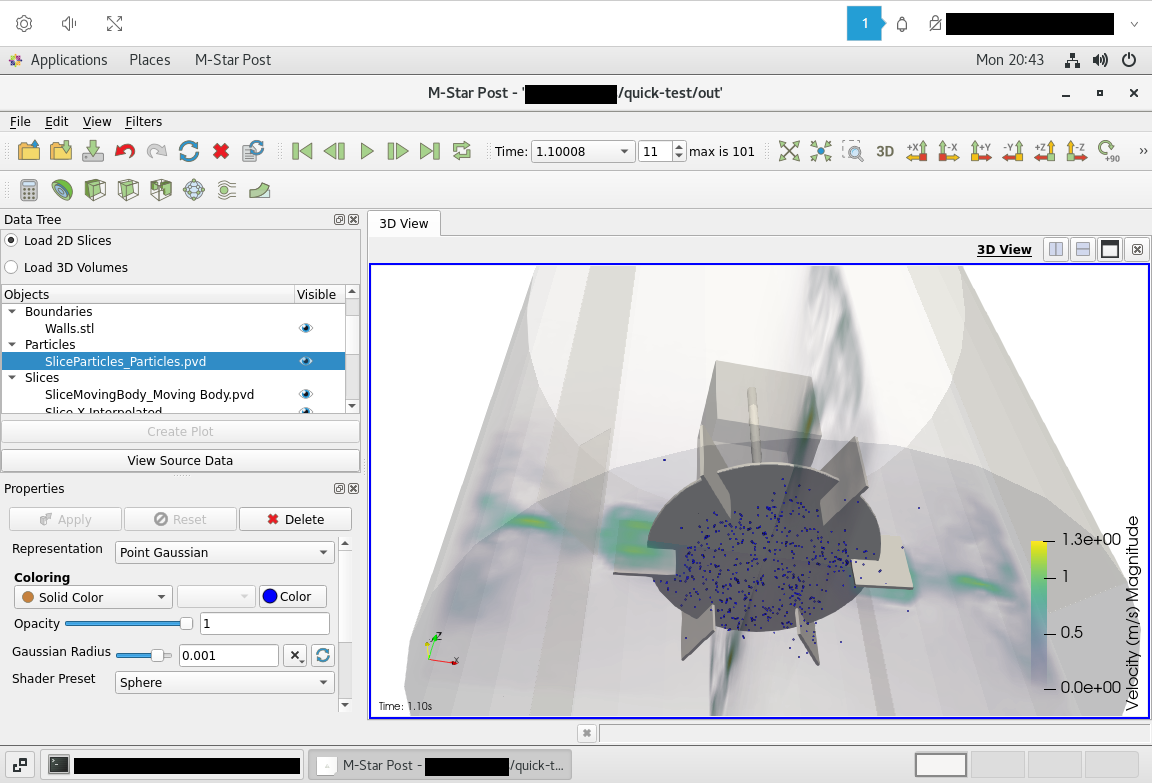1152x783 pixels.
Task: Apply the Contour filter
Action: (x=62, y=190)
